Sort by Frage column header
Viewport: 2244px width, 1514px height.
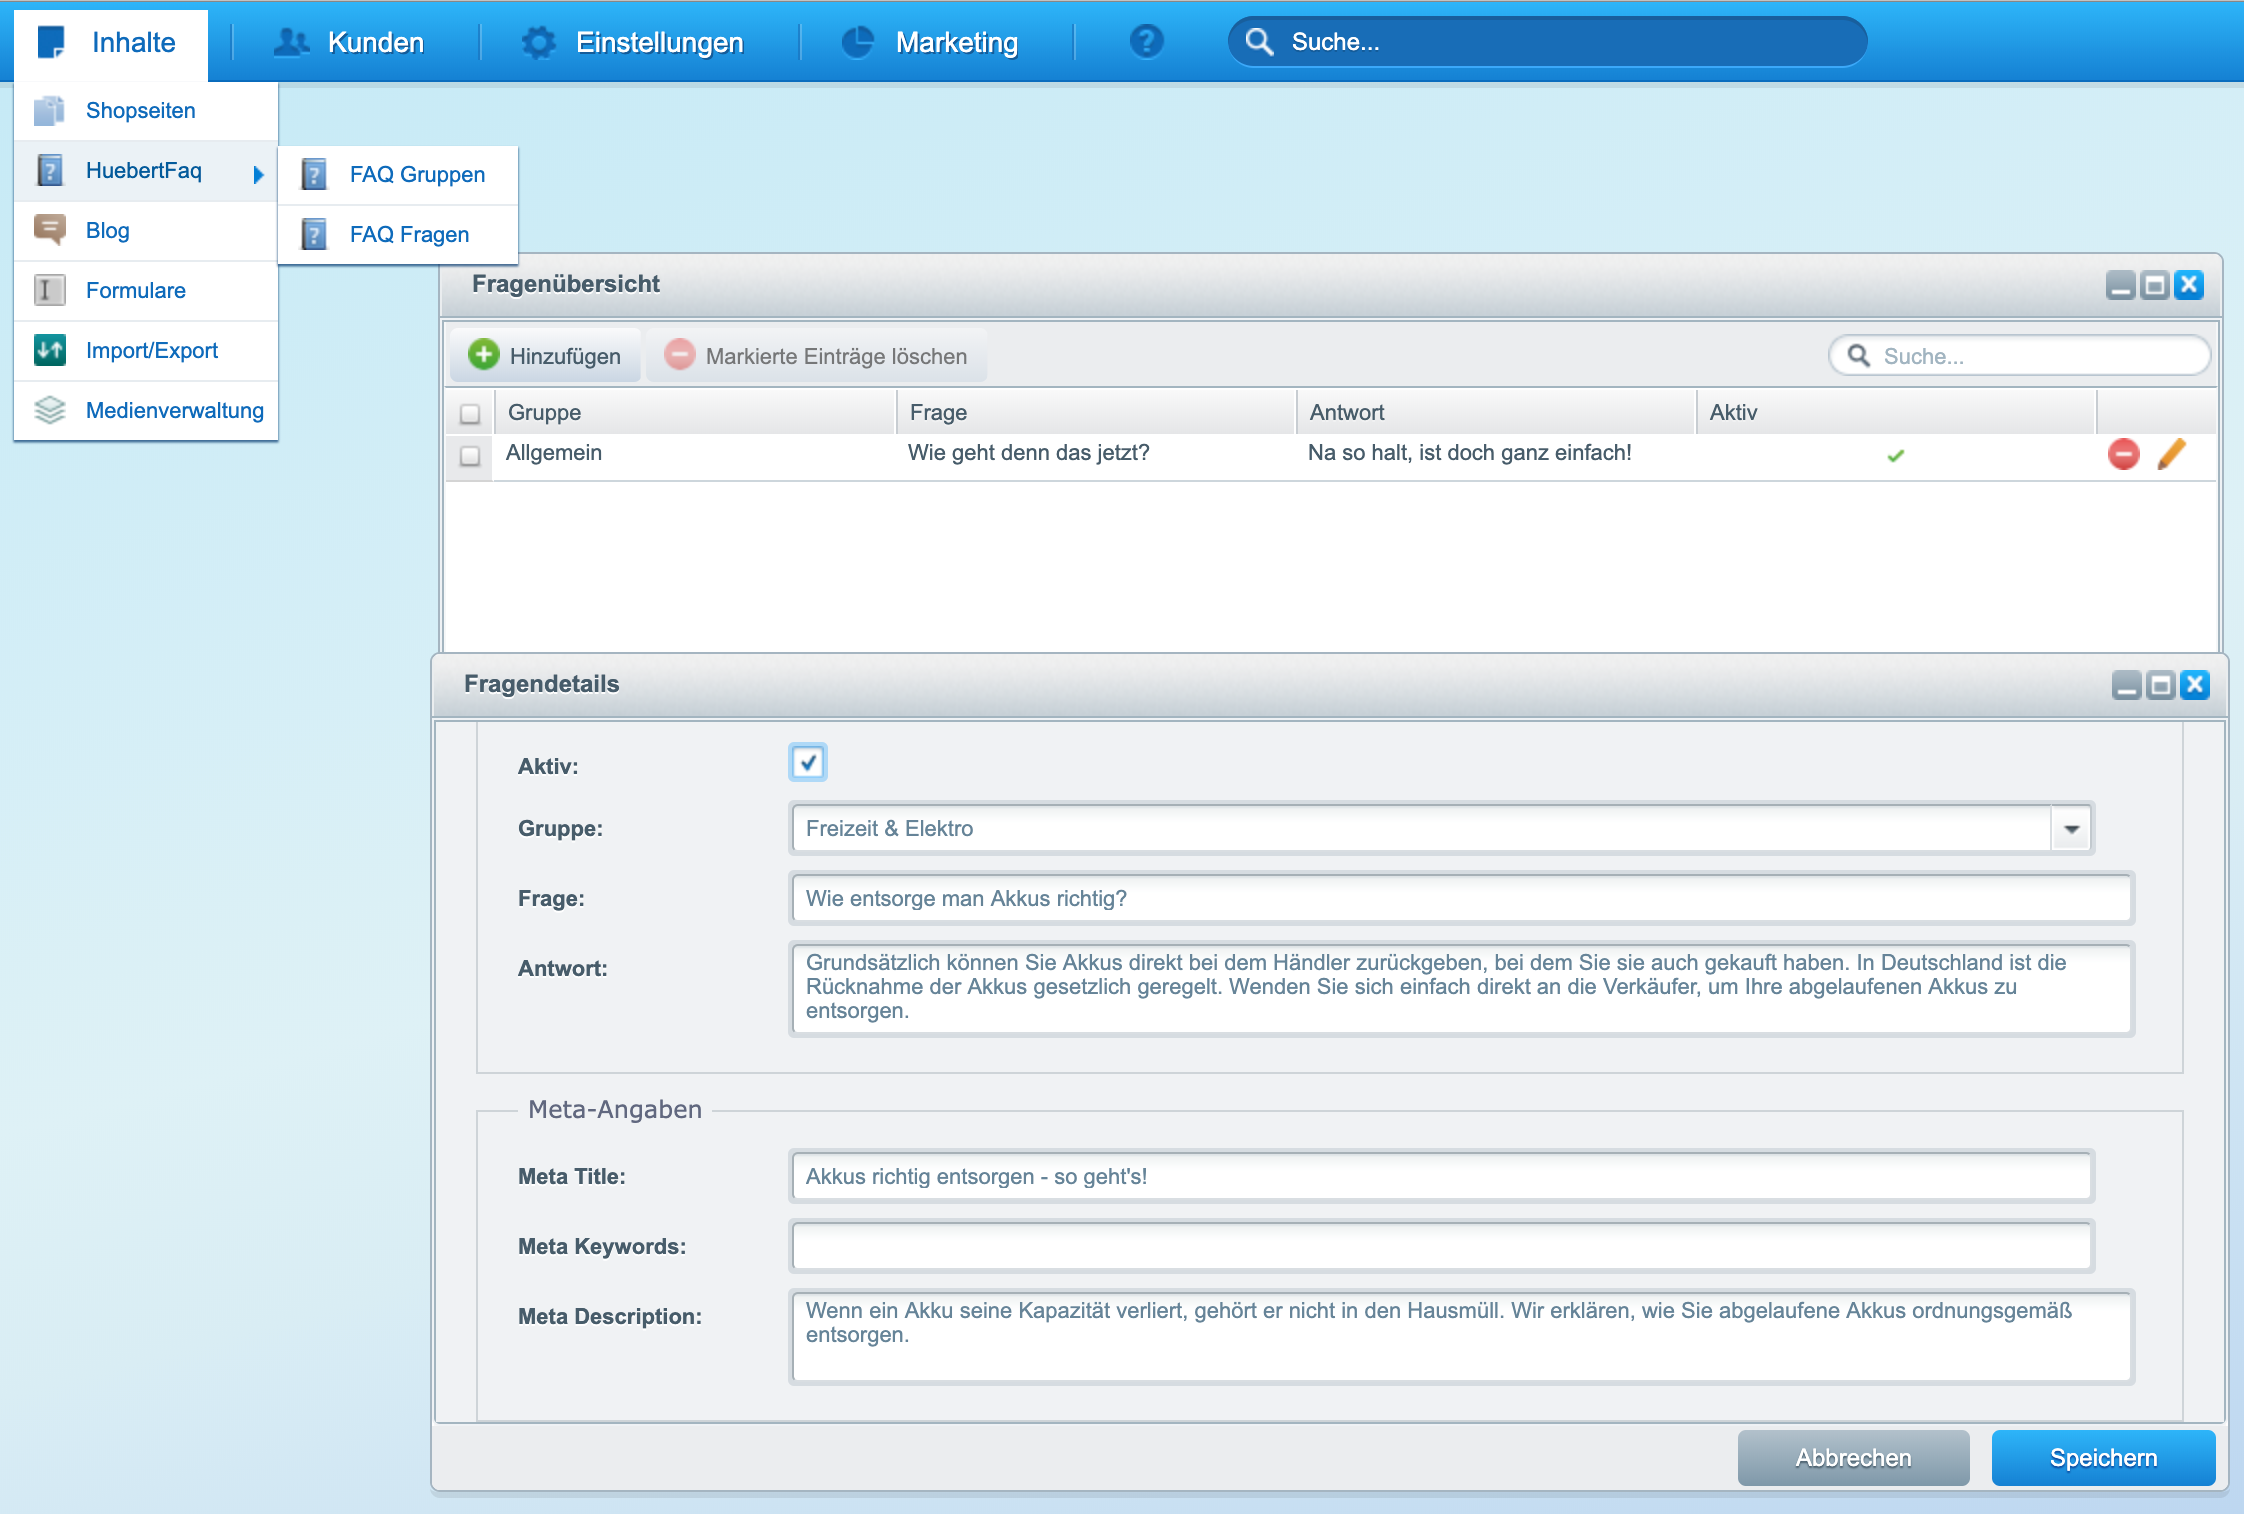click(1096, 412)
